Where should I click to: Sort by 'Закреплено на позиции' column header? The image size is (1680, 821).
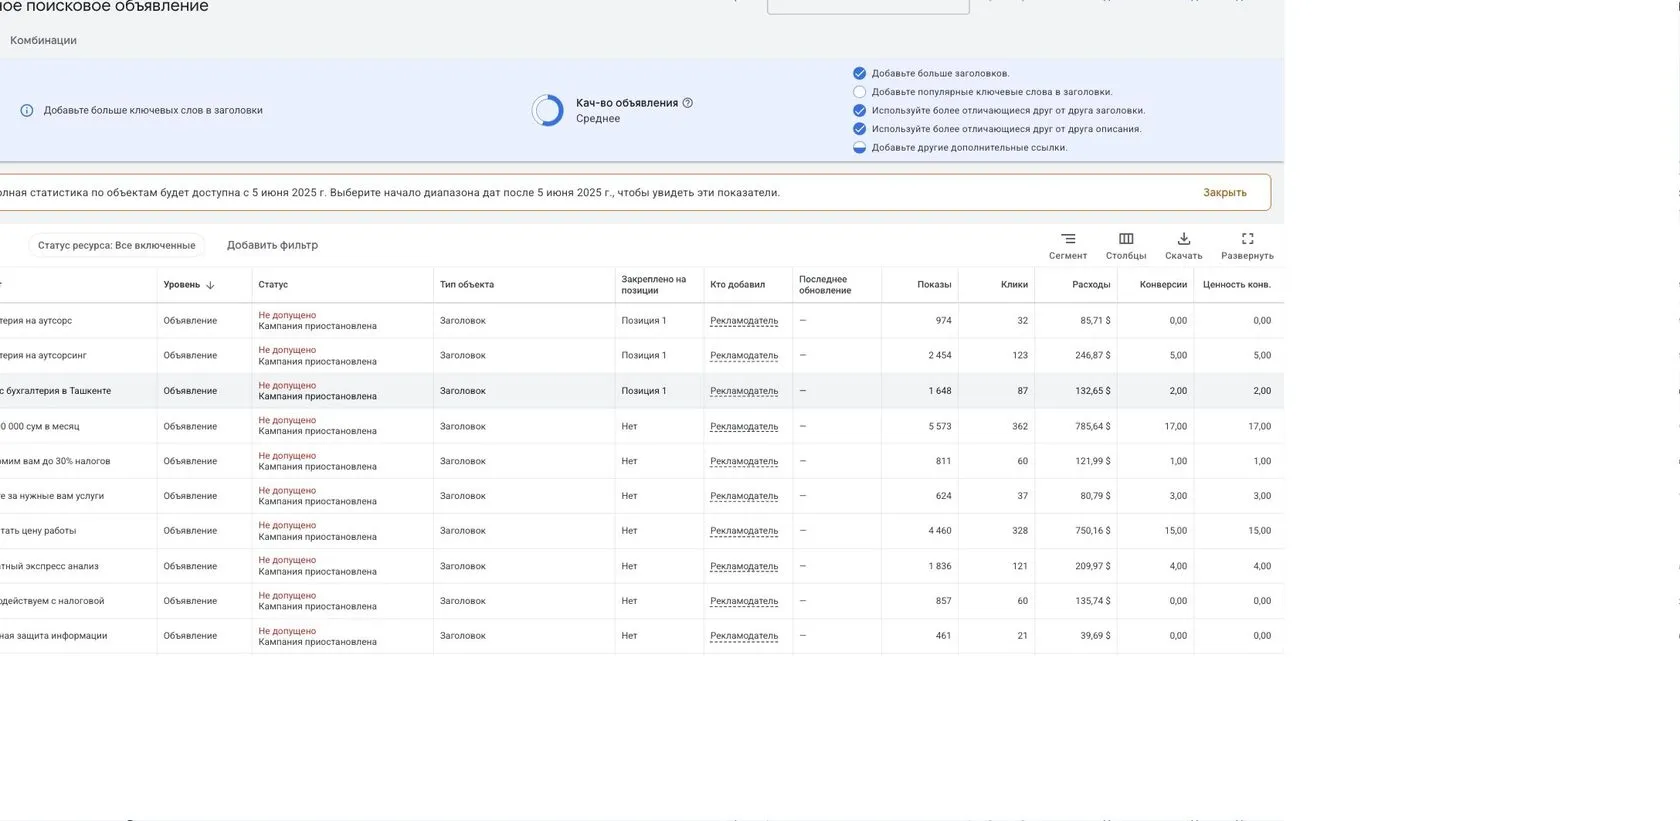point(654,285)
